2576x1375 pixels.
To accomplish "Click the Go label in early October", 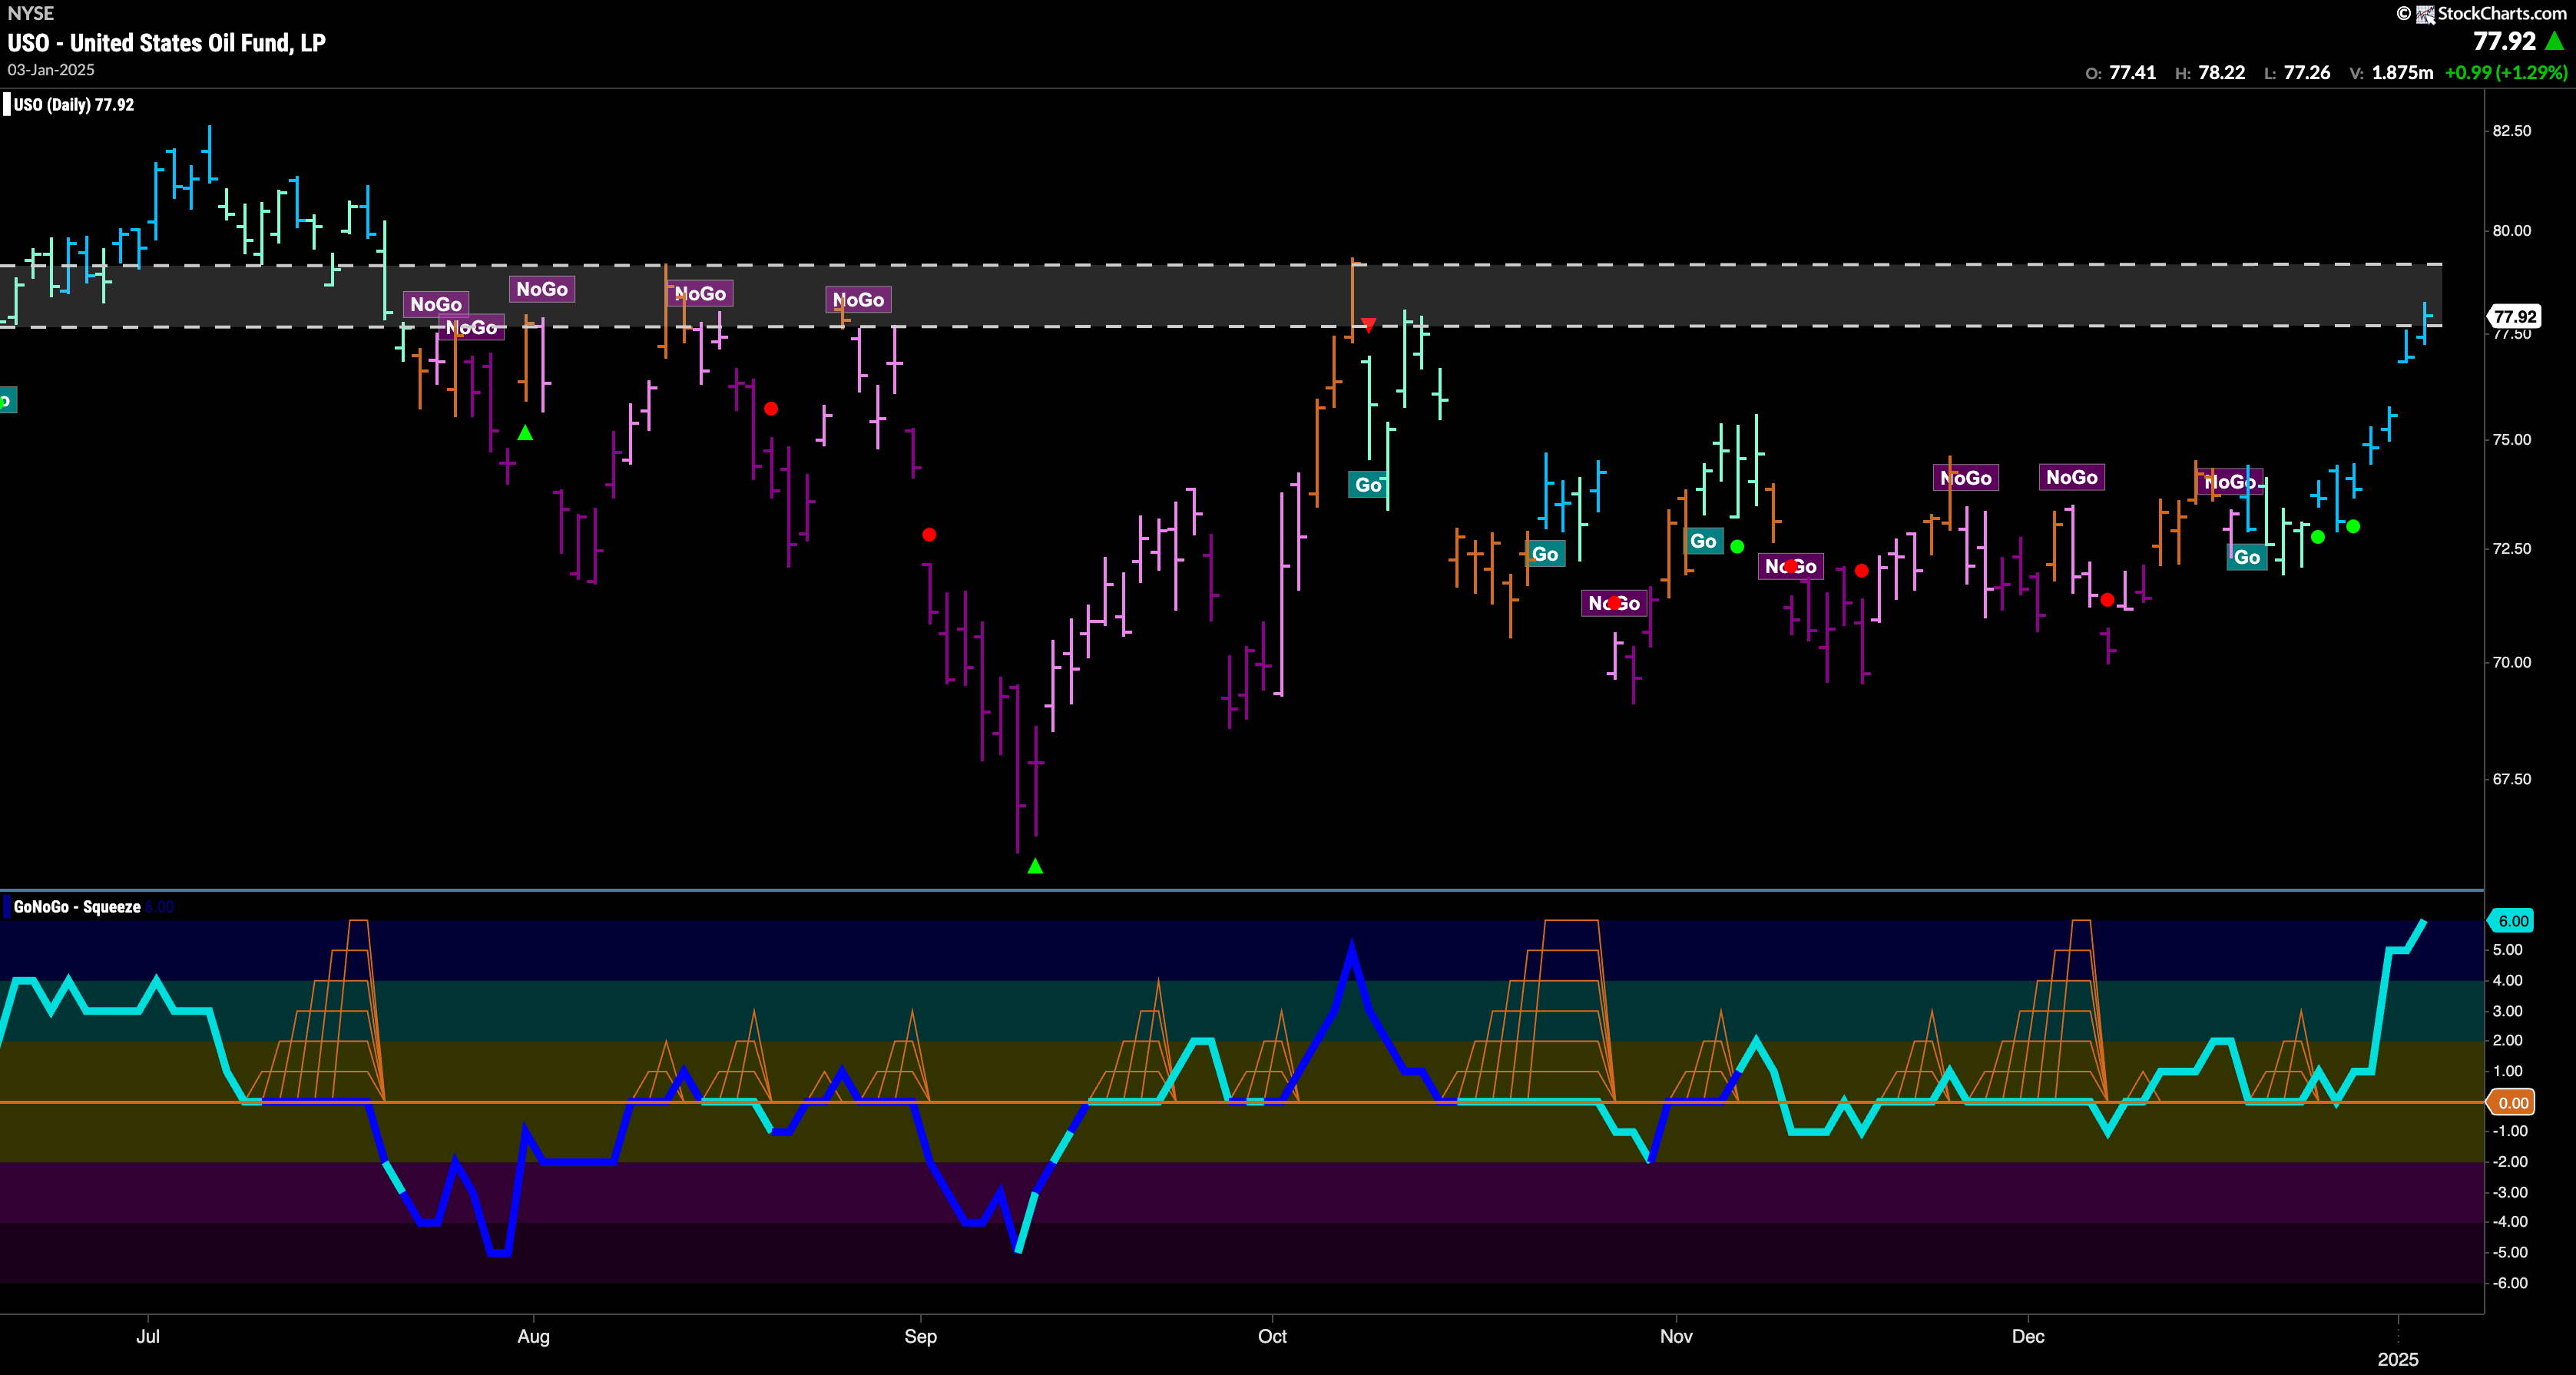I will pyautogui.click(x=1367, y=485).
